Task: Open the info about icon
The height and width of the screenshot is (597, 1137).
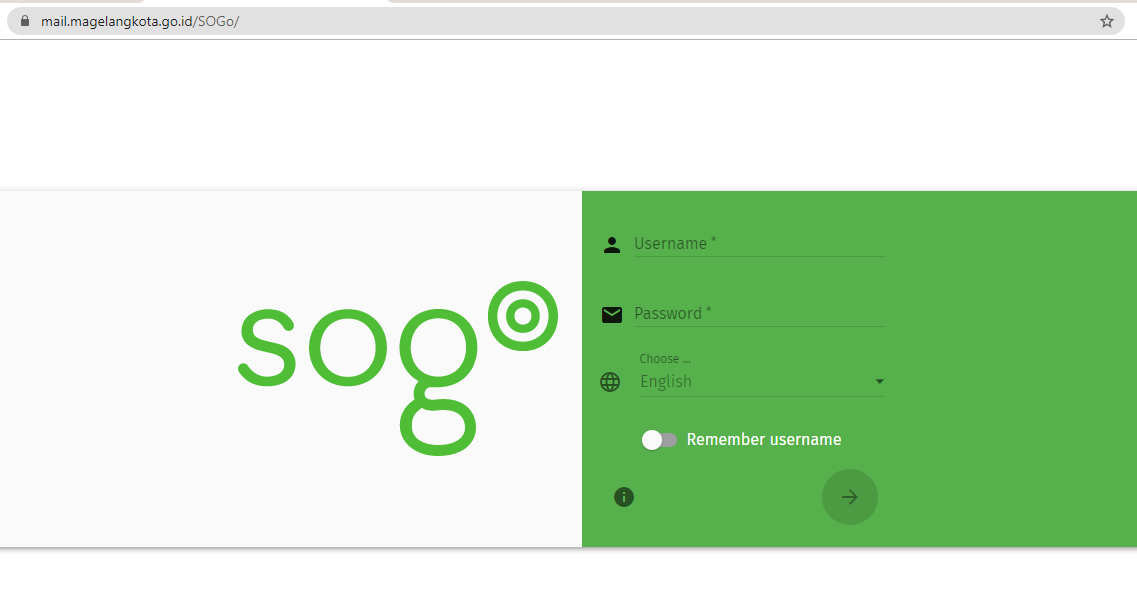Action: 624,497
